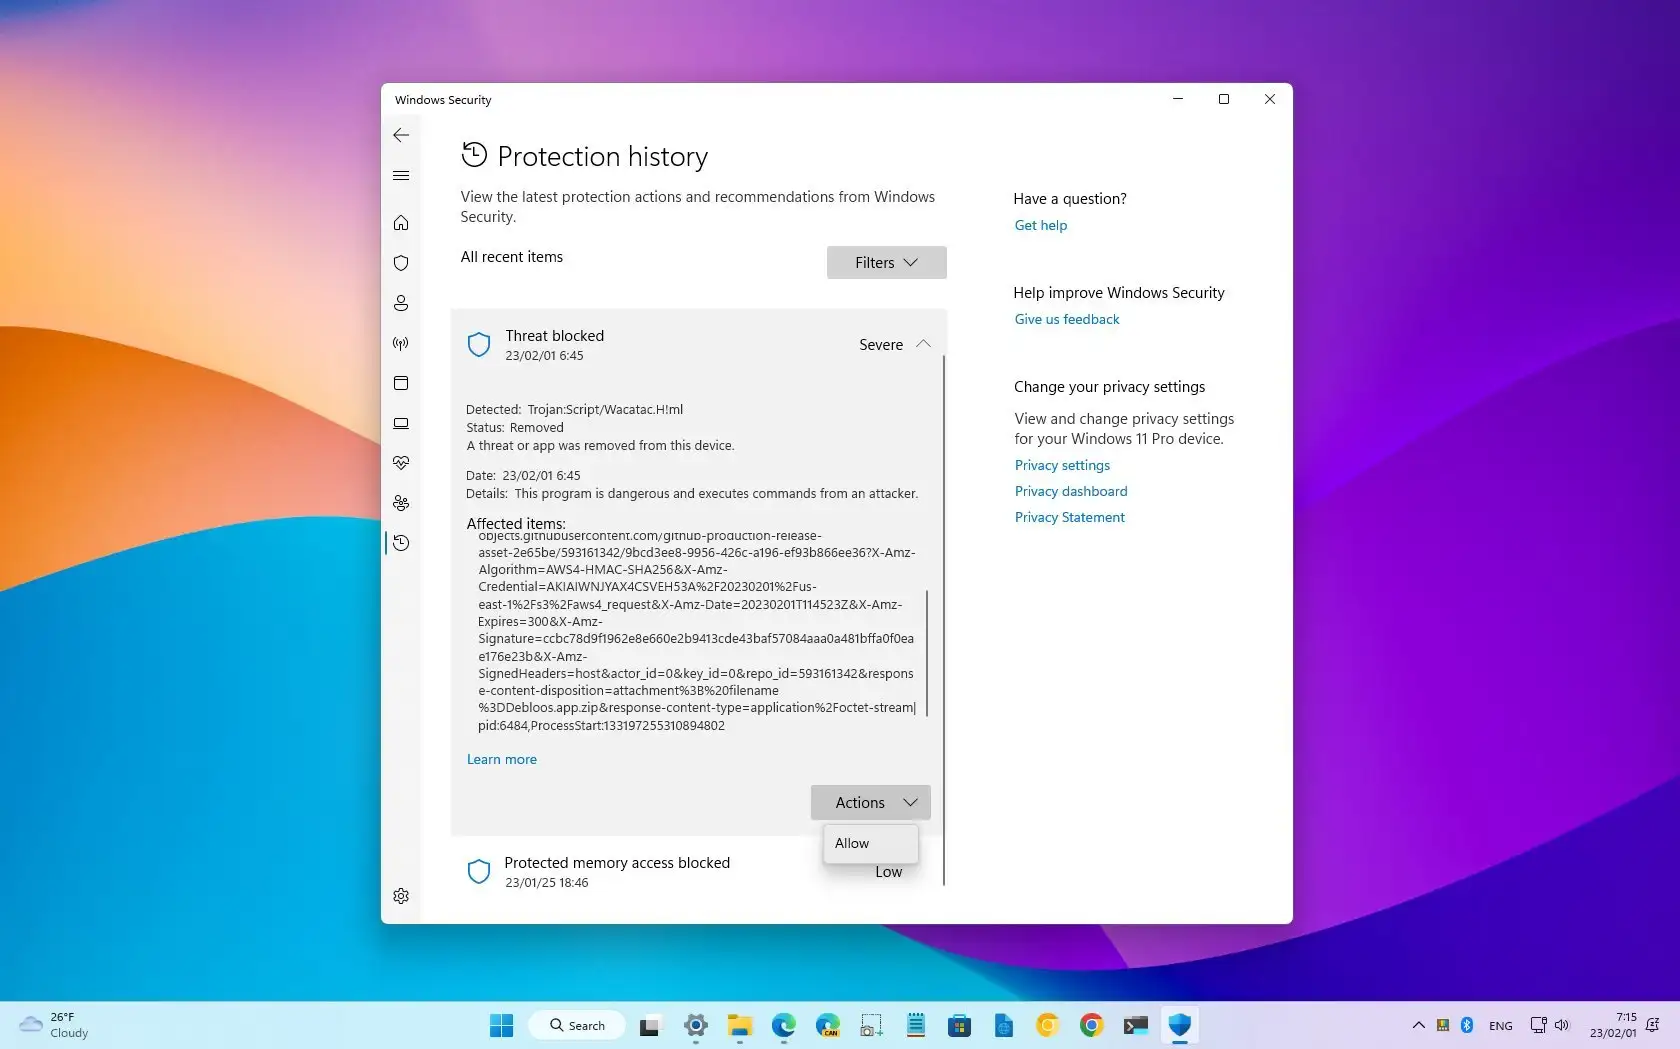Open the Actions dropdown
Image resolution: width=1680 pixels, height=1049 pixels.
coord(869,802)
